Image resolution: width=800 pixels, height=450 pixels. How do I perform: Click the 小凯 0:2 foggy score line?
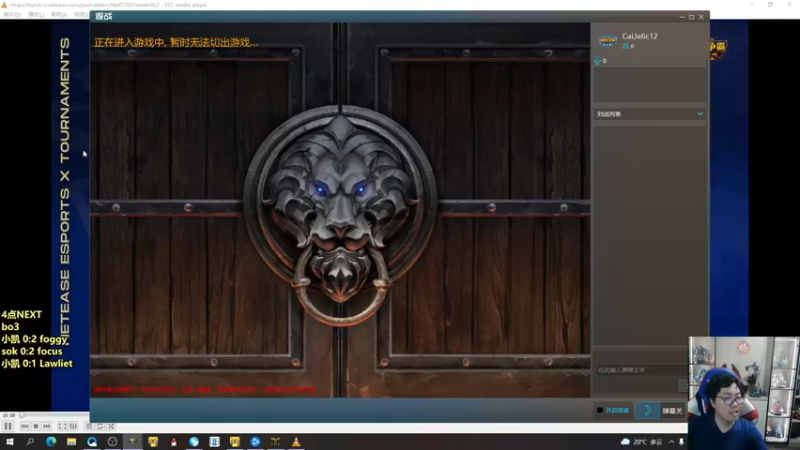click(35, 339)
